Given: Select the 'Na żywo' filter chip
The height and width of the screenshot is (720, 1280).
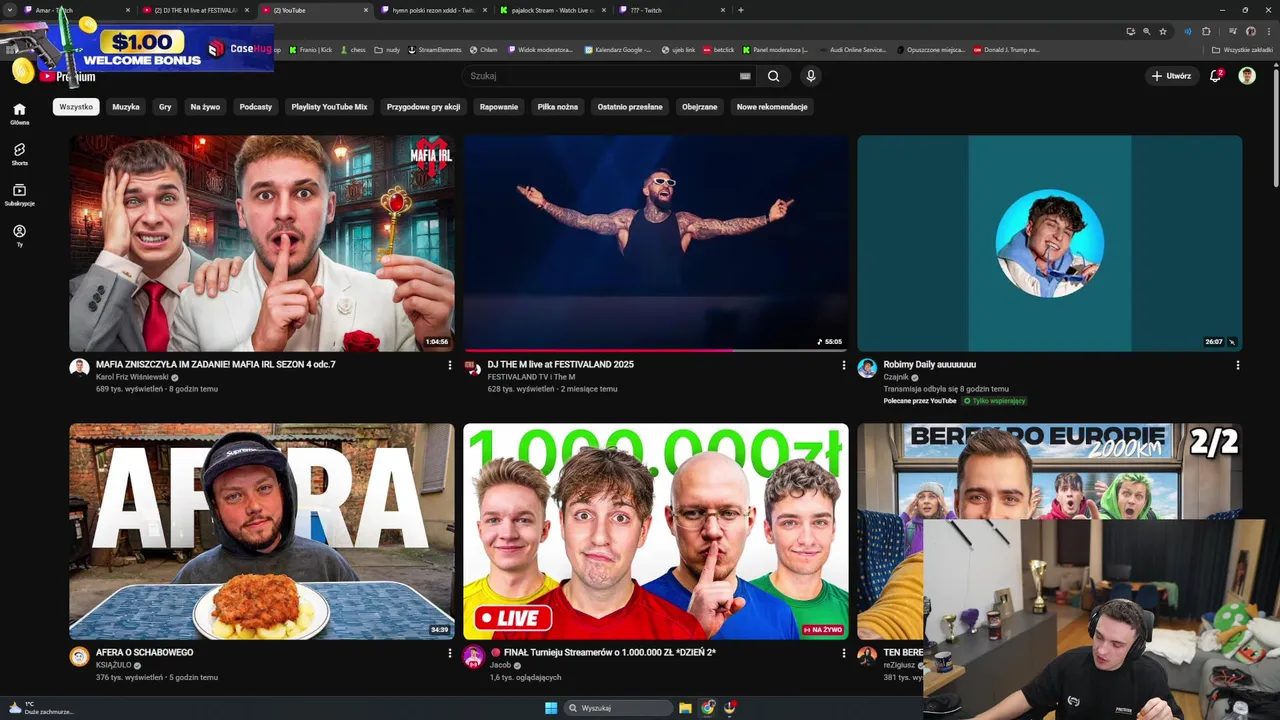Looking at the screenshot, I should (205, 107).
